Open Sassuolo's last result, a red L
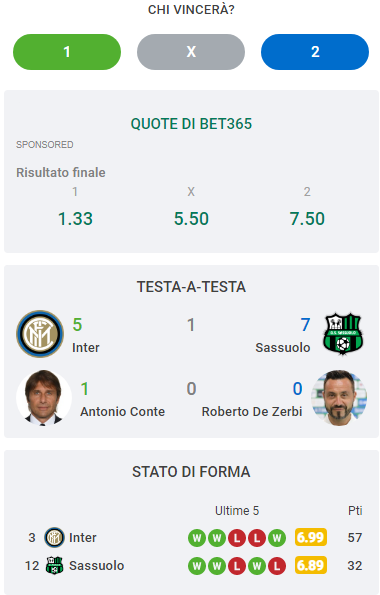380x595 pixels. 277,566
